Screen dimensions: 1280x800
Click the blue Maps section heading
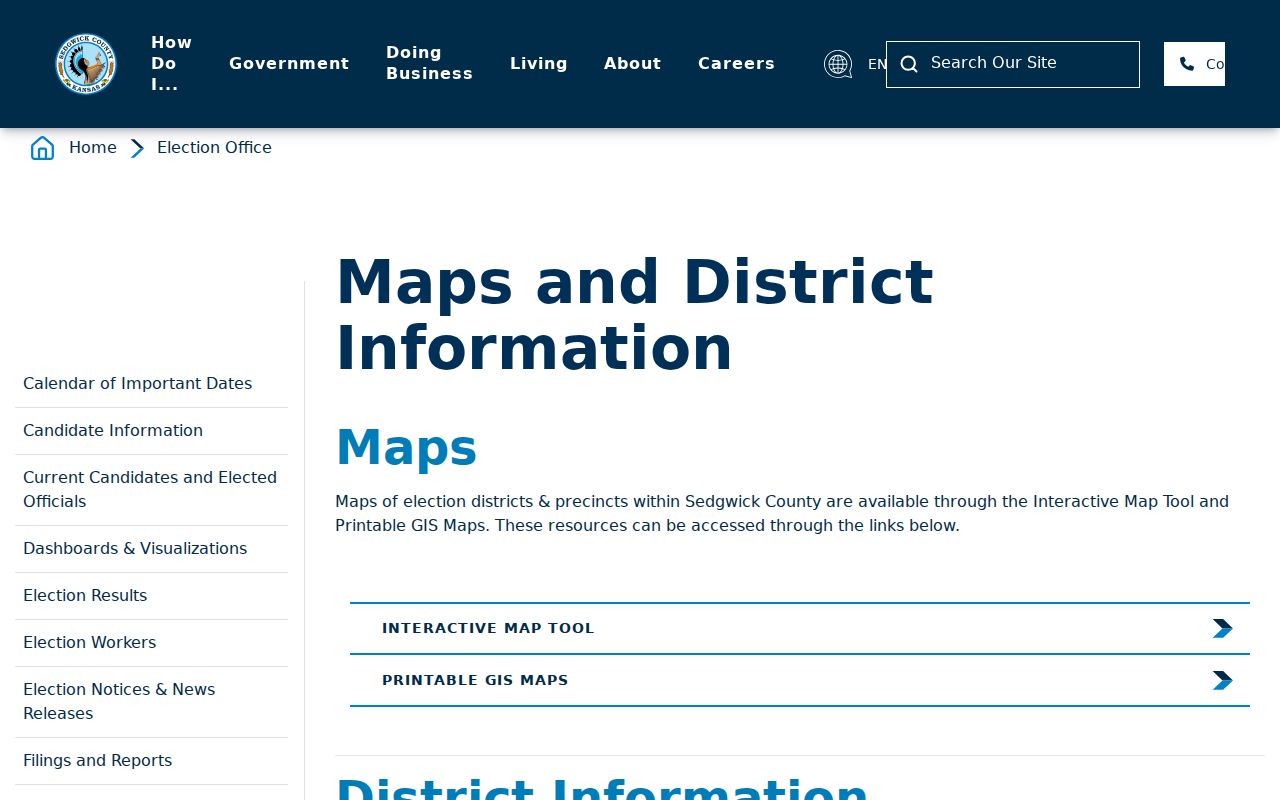(406, 447)
